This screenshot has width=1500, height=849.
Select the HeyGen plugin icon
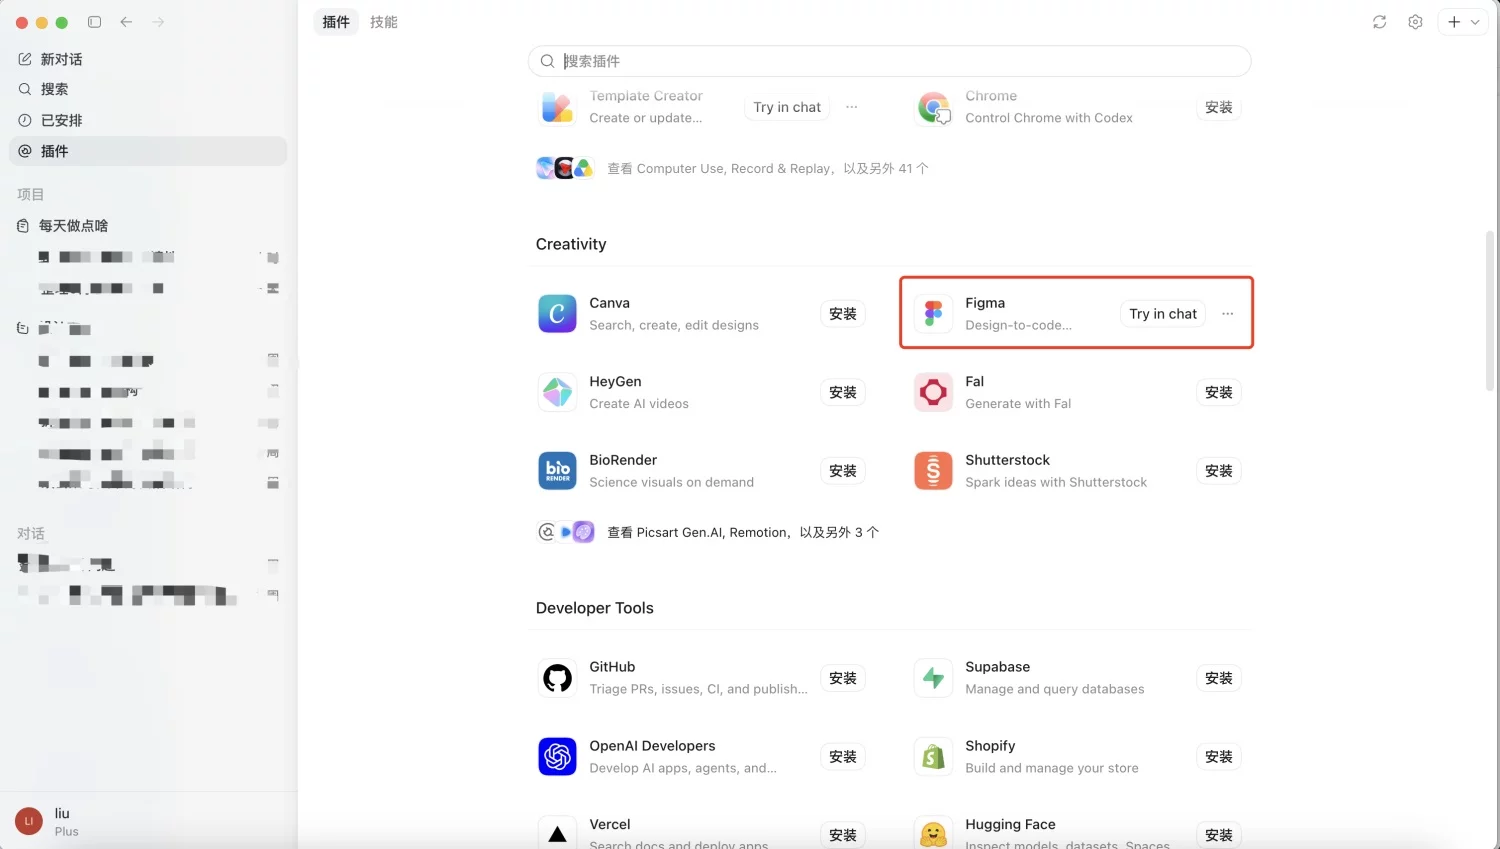click(557, 392)
